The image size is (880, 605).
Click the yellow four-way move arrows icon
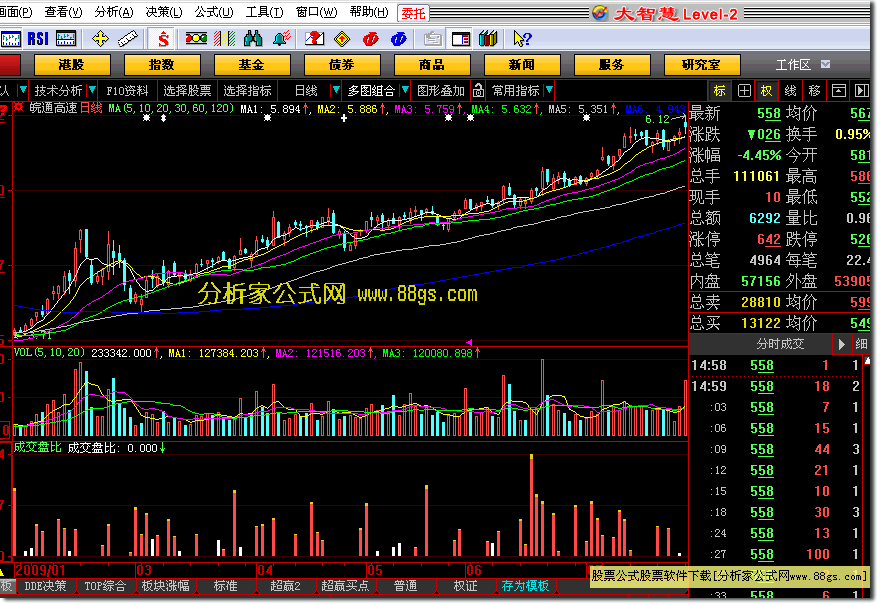pos(100,39)
